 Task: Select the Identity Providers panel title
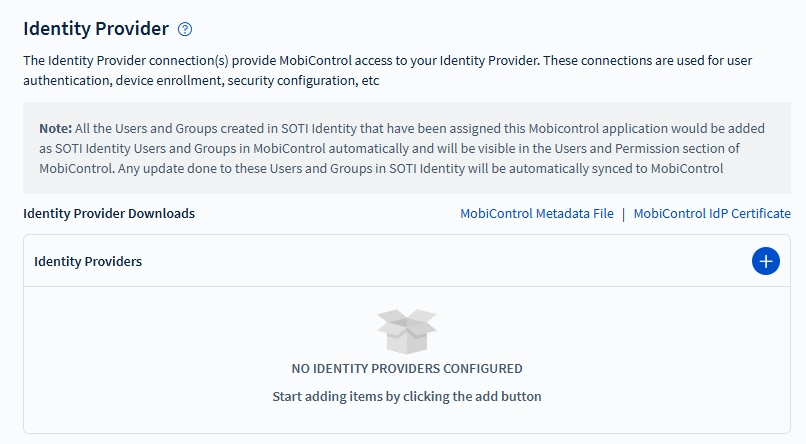pyautogui.click(x=88, y=261)
